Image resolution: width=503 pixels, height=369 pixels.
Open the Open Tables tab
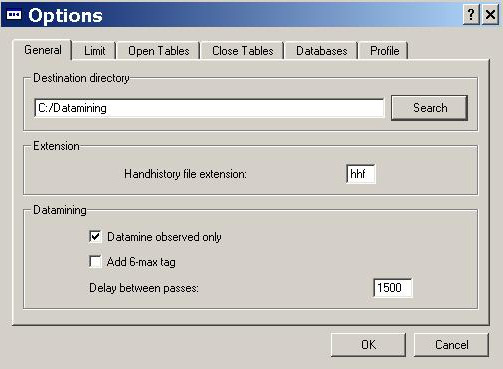pyautogui.click(x=159, y=51)
